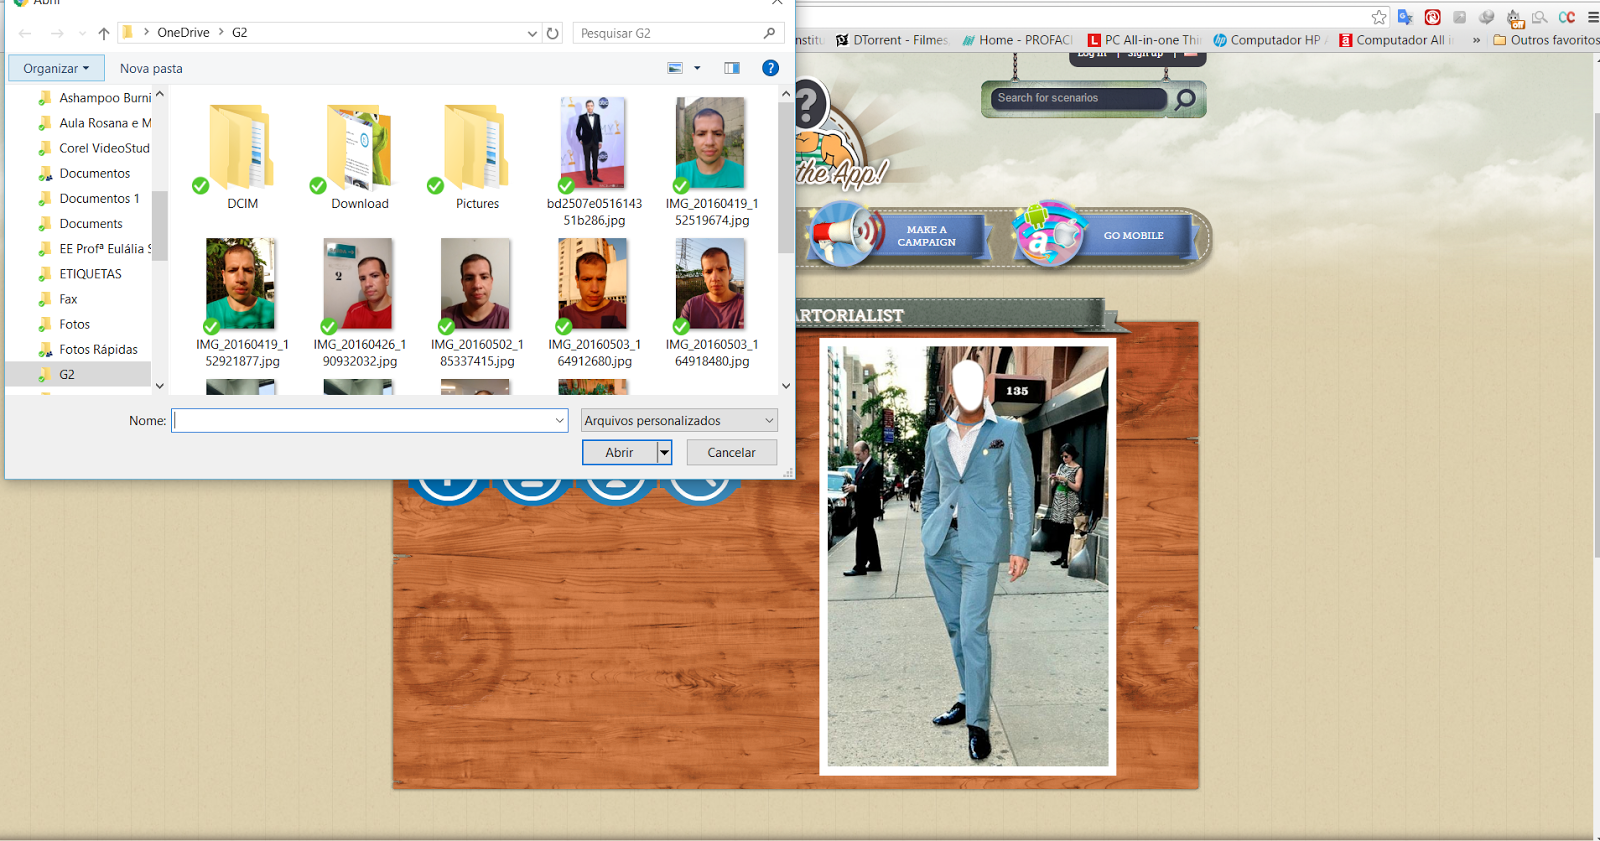The width and height of the screenshot is (1600, 841).
Task: Change the file view layout icon
Action: (675, 68)
